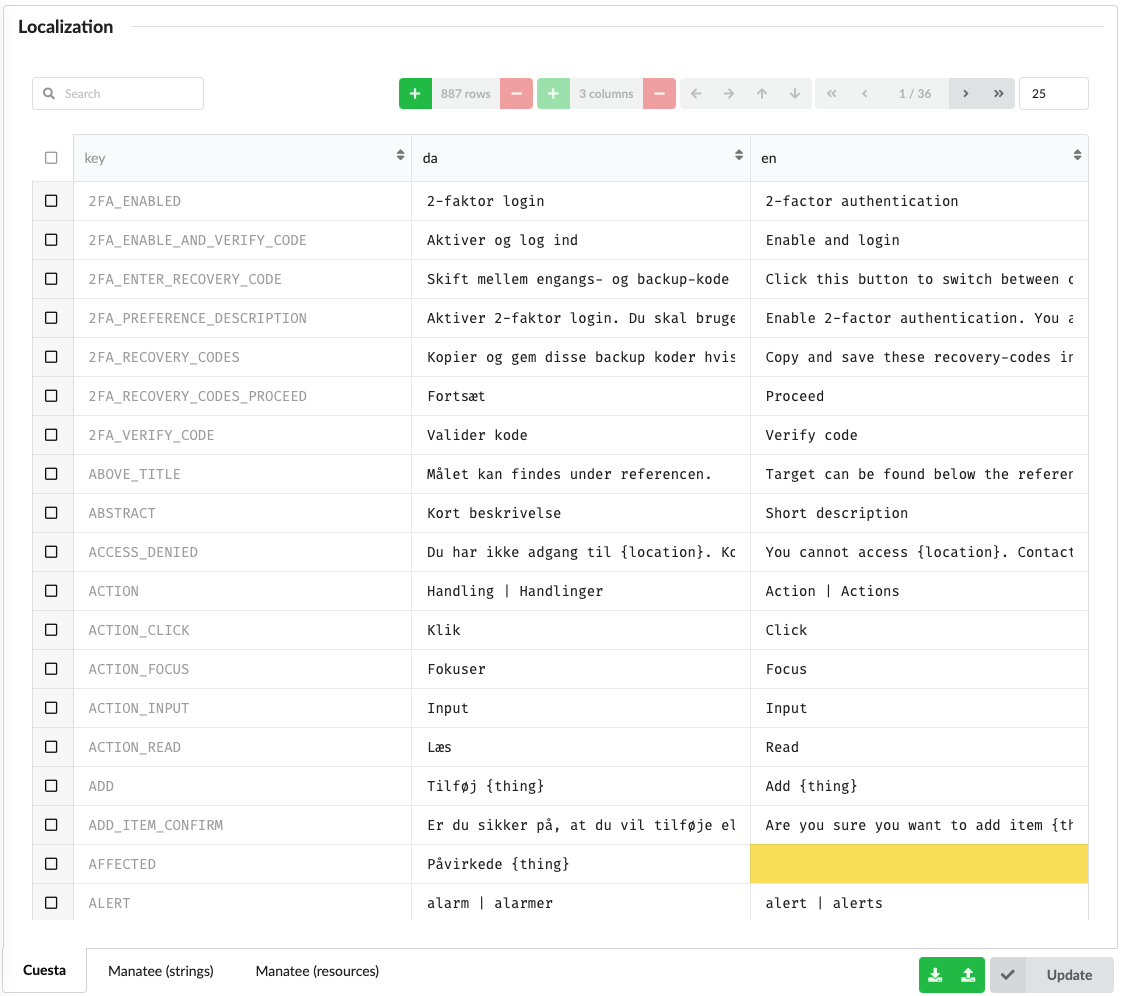The image size is (1122, 996).
Task: Check the ACTION_CLICK row checkbox
Action: 51,630
